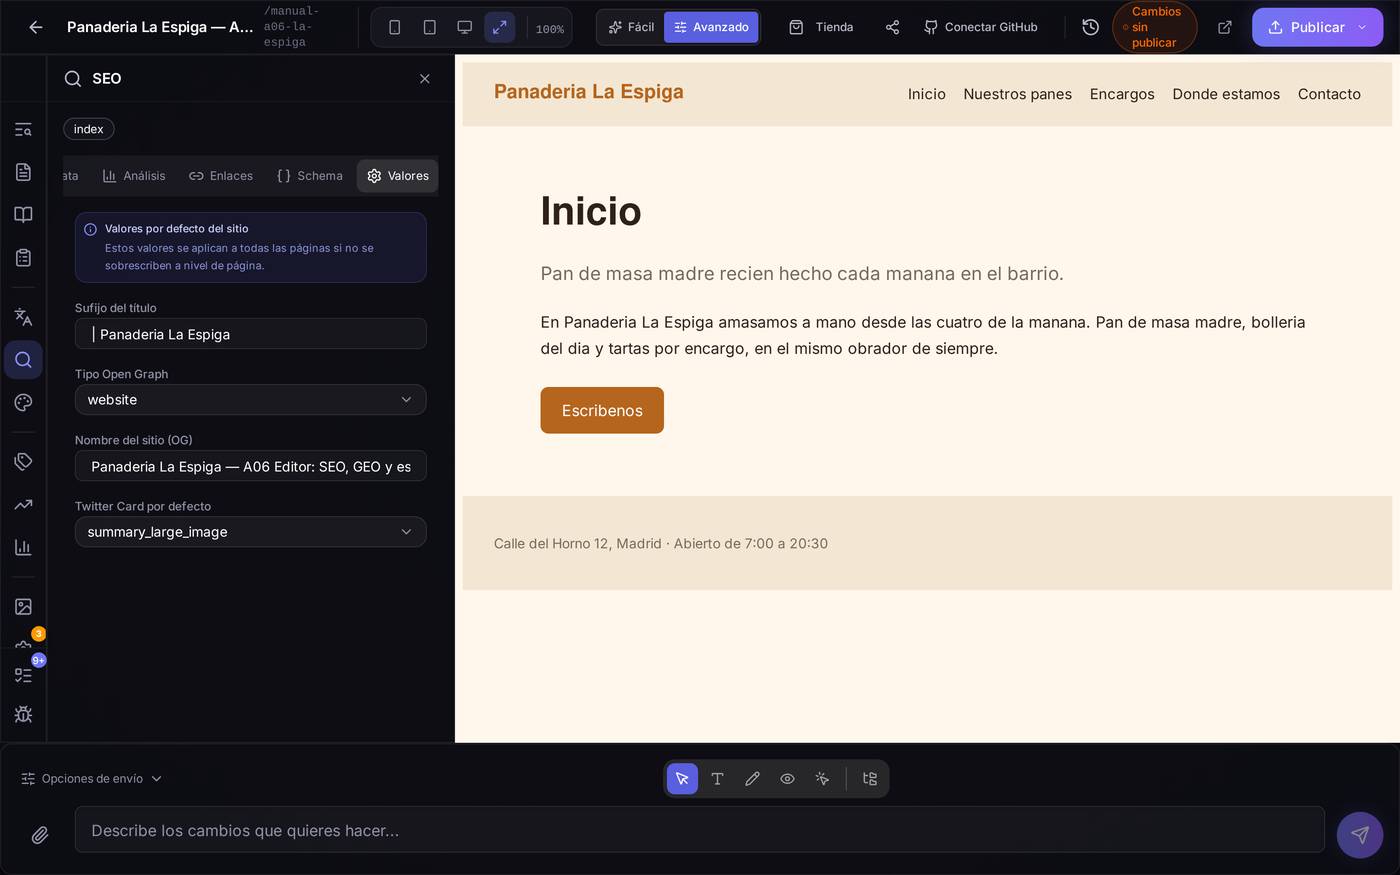
Task: Select the pencil draw tool
Action: point(752,779)
